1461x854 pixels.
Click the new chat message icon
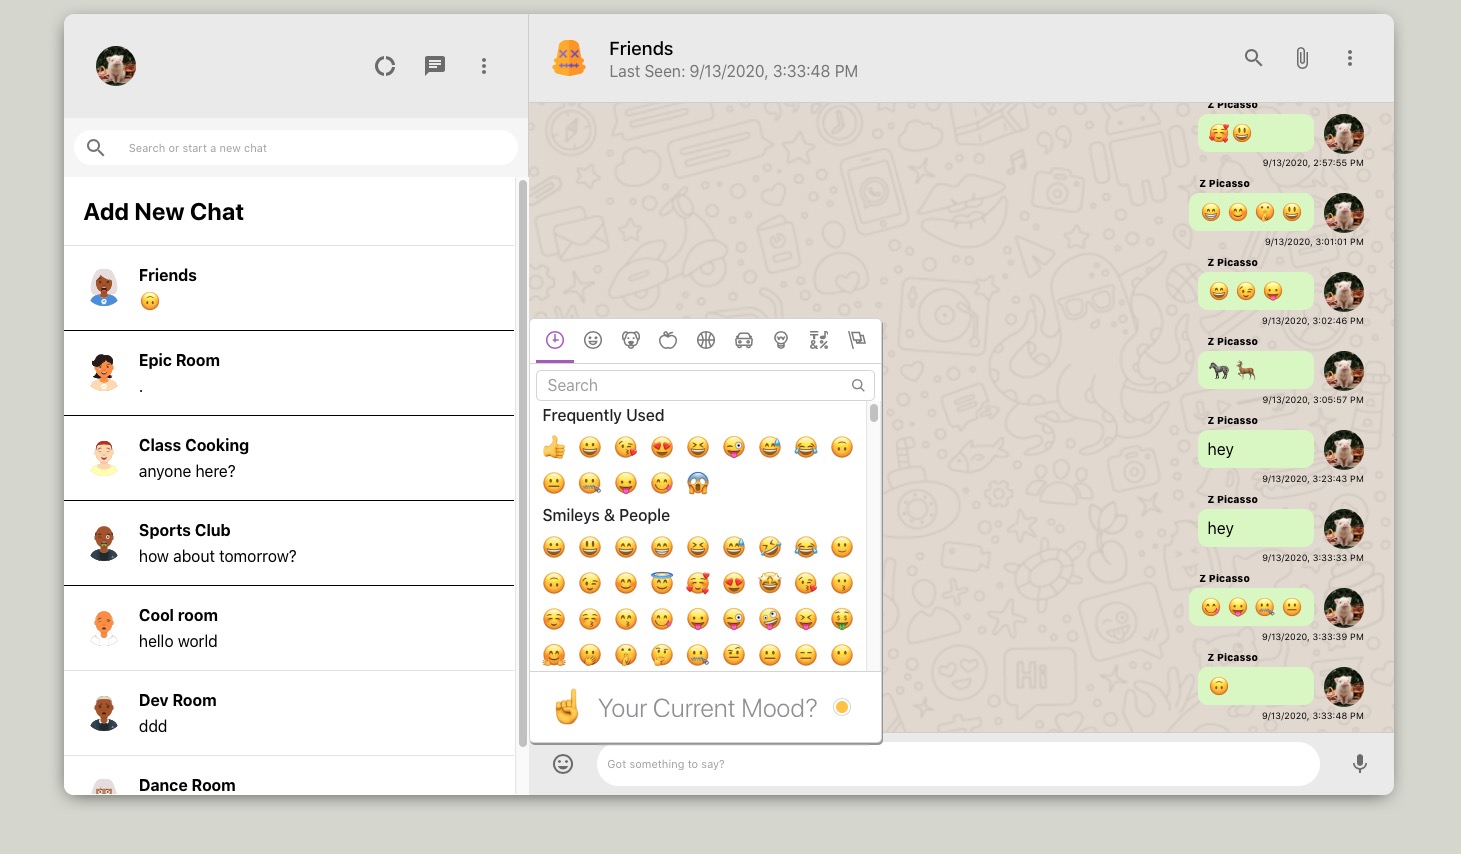coord(435,66)
